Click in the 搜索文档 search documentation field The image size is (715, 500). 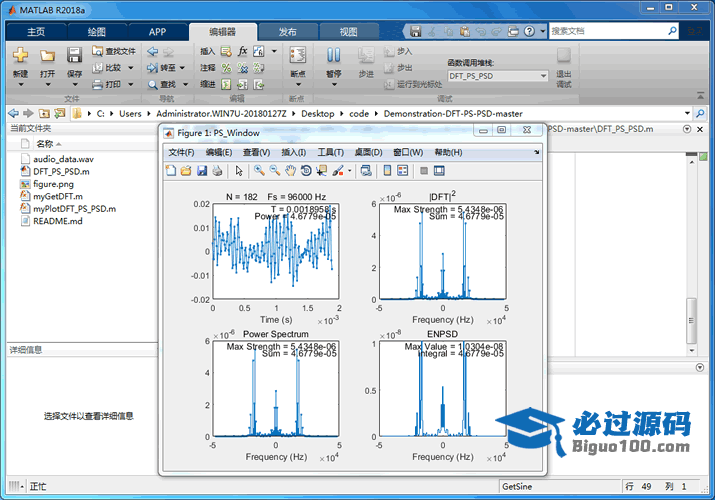(x=608, y=31)
